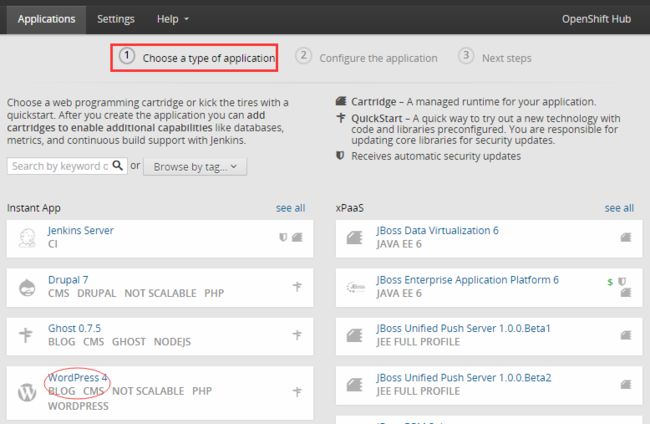
Task: Select step 1 Choose a type of application
Action: click(x=194, y=58)
